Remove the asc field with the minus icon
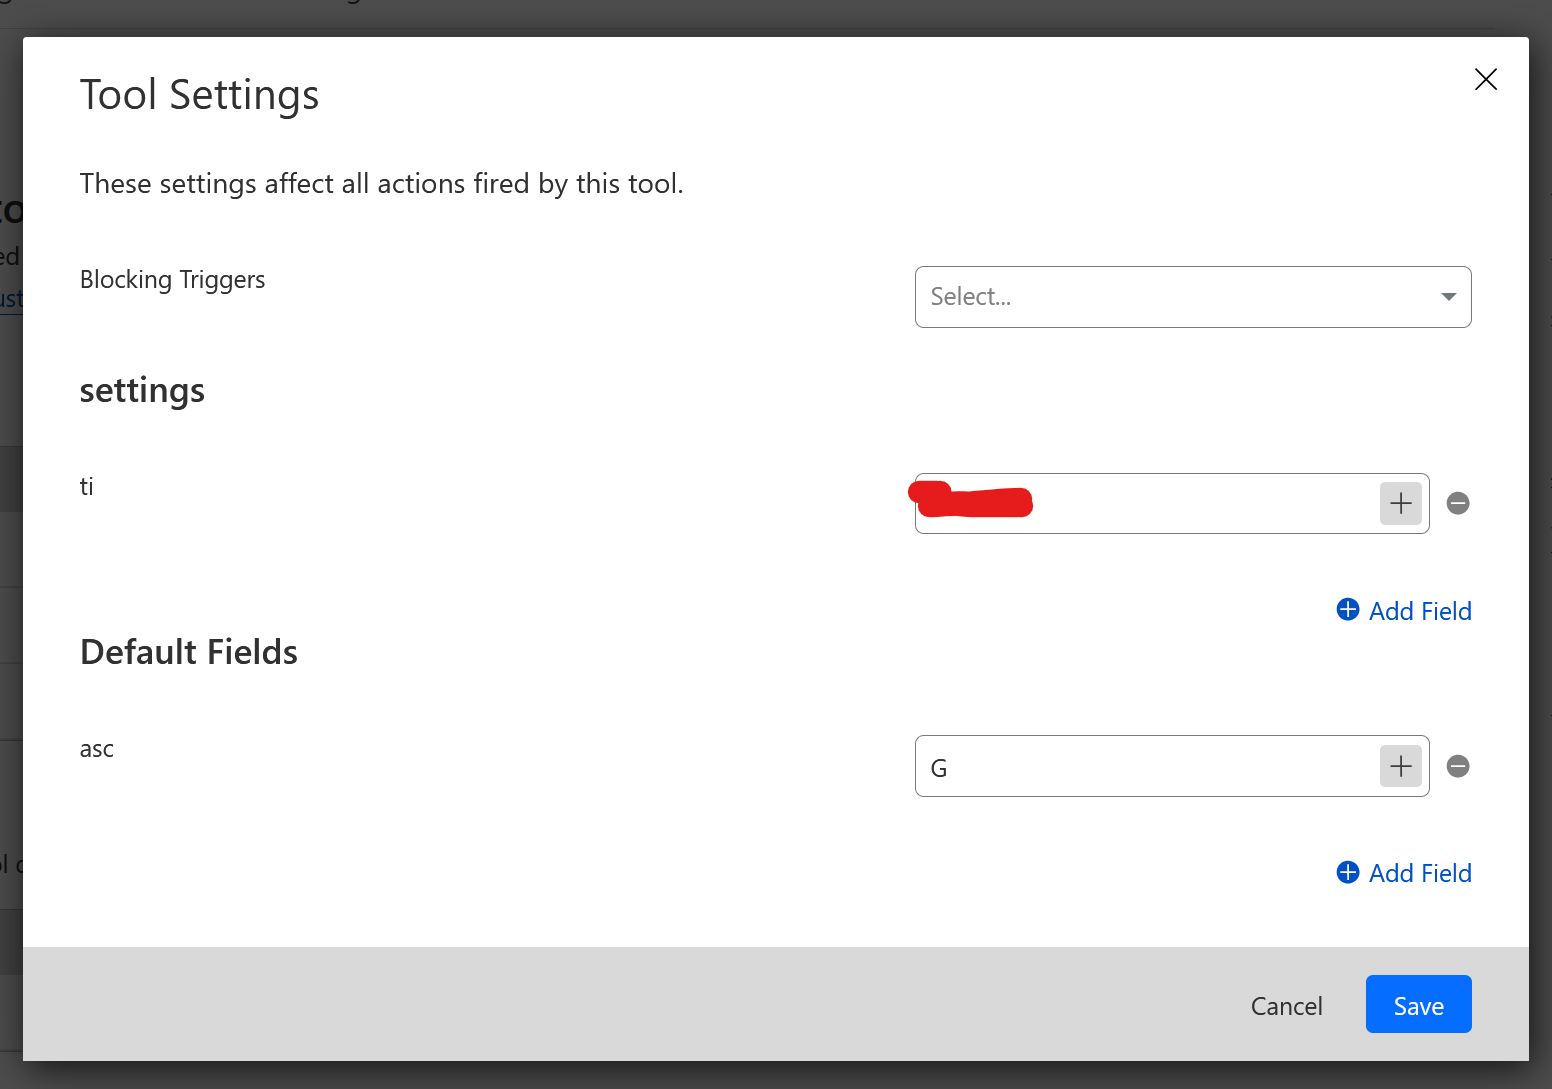 tap(1458, 767)
